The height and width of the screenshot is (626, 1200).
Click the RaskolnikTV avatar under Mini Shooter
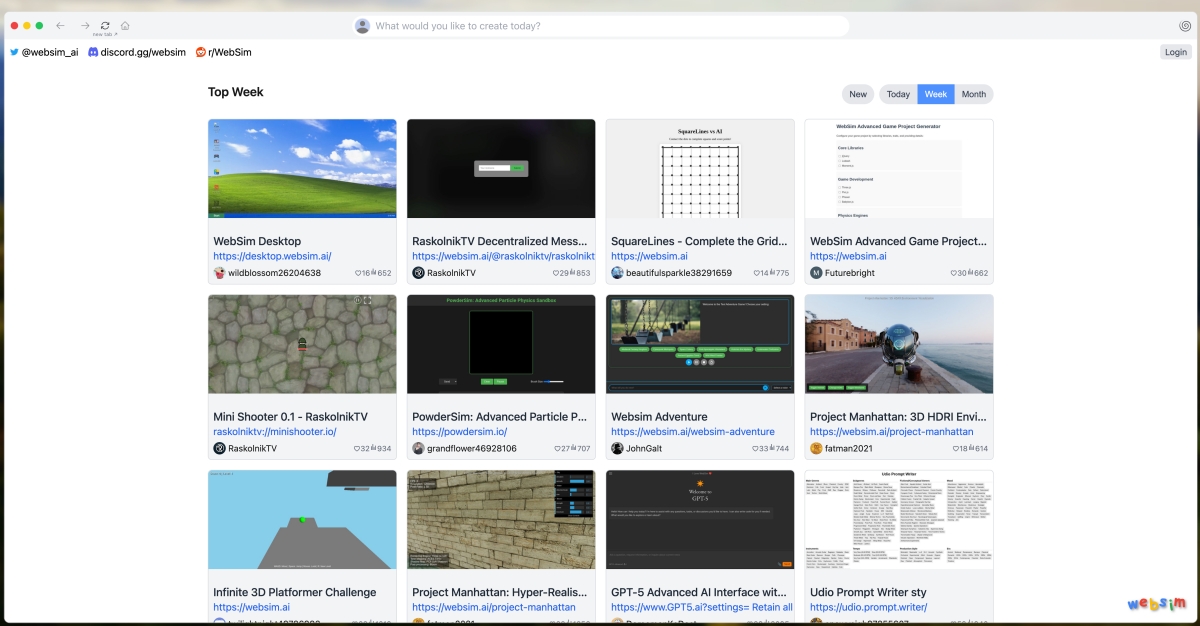click(x=220, y=448)
